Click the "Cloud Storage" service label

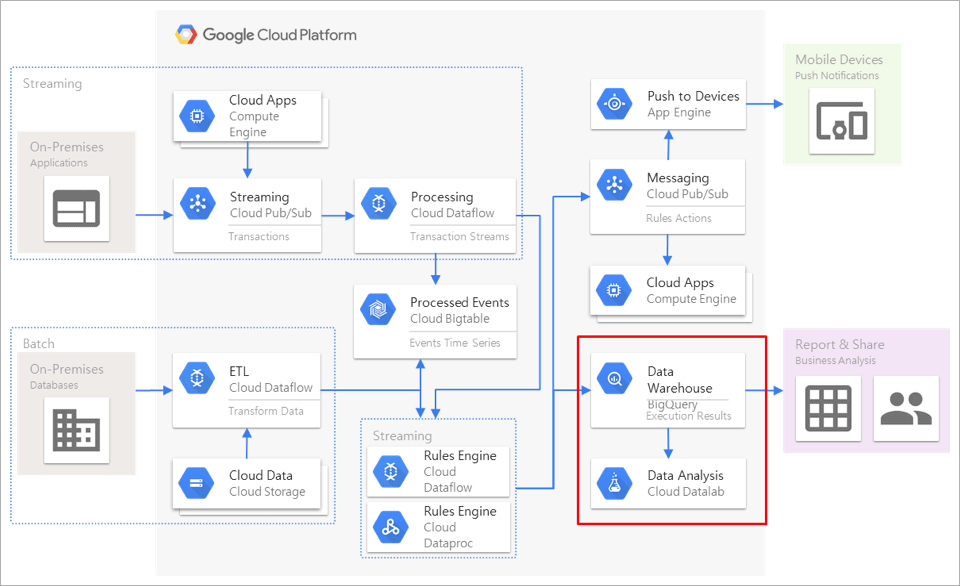click(x=267, y=492)
